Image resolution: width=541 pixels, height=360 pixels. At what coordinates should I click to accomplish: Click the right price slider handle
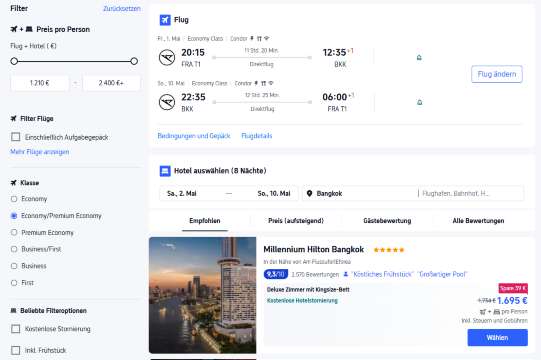tap(134, 61)
